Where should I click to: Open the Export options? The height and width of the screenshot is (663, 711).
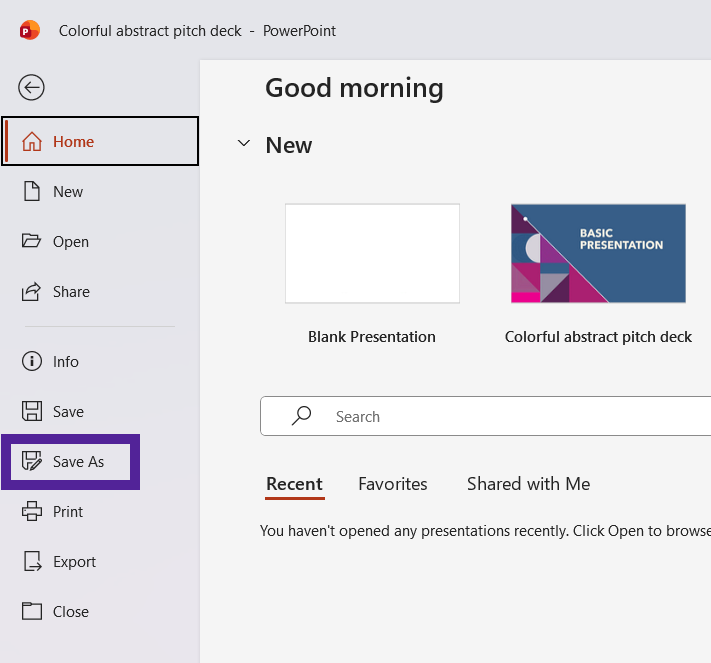point(74,561)
